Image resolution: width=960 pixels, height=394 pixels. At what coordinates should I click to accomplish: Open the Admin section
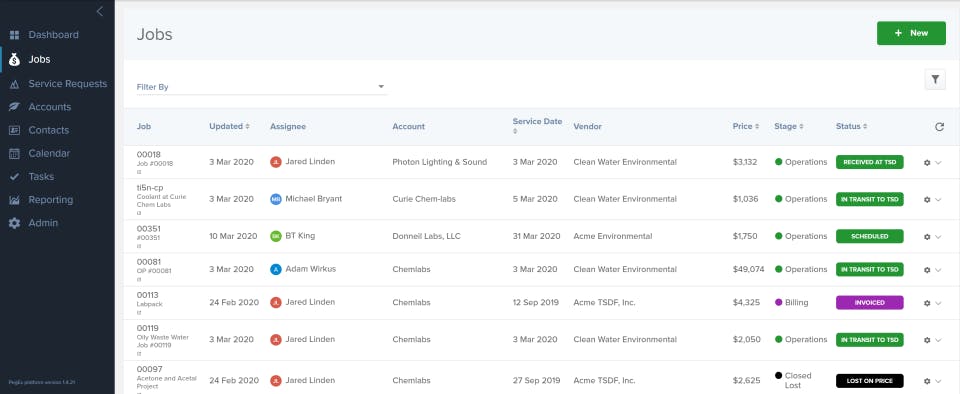click(x=43, y=223)
